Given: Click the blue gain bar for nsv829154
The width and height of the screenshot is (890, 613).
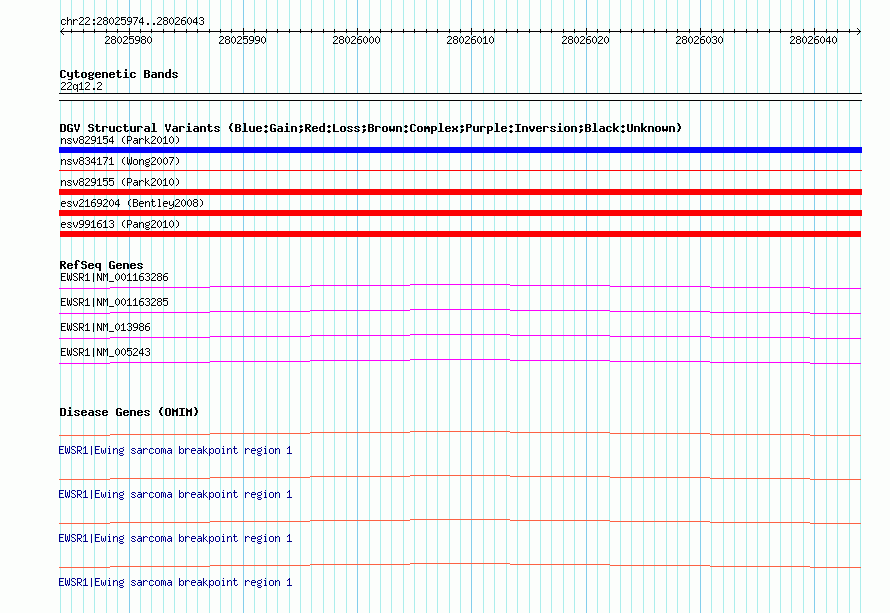Looking at the screenshot, I should pyautogui.click(x=460, y=150).
